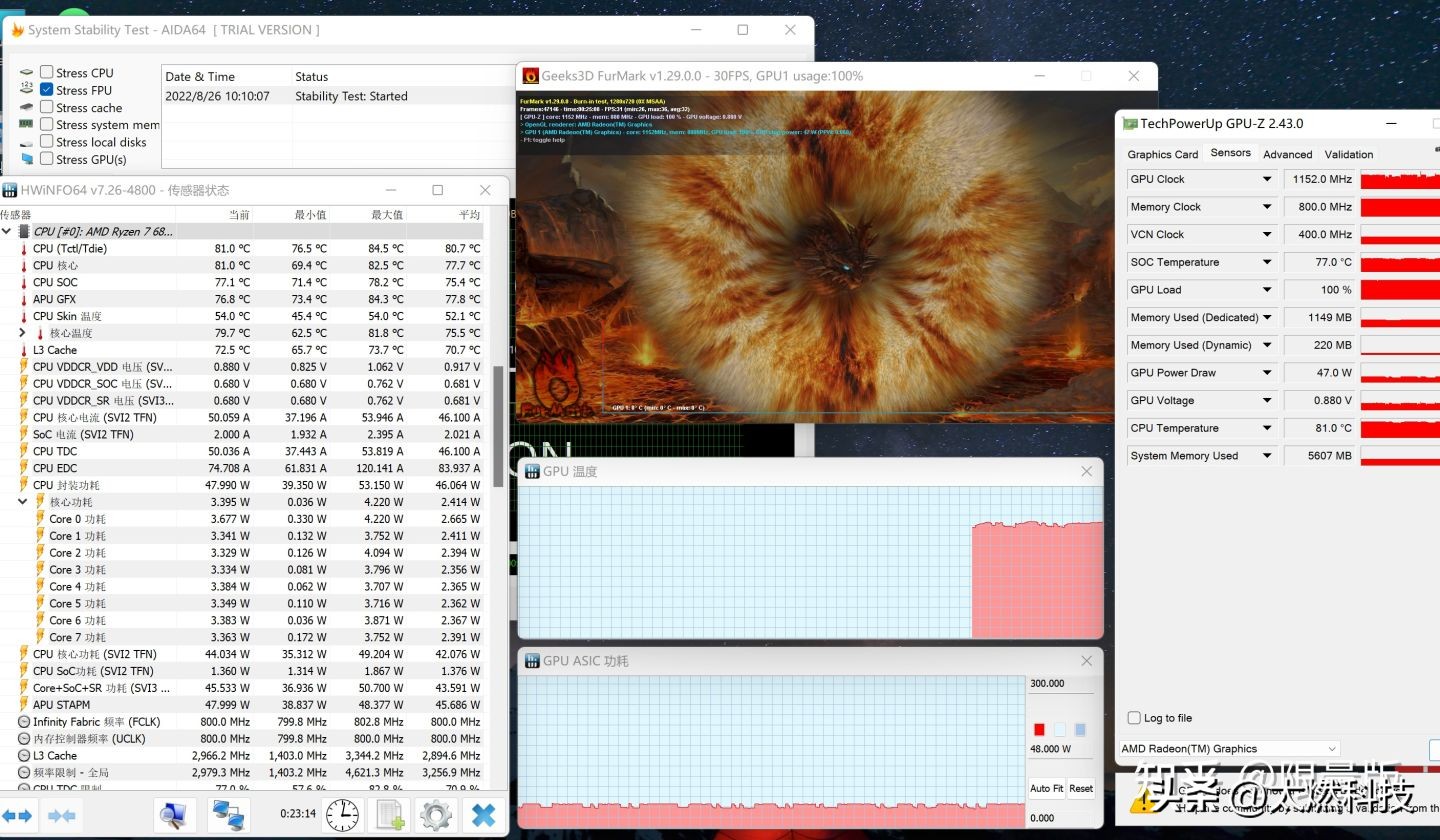Image resolution: width=1440 pixels, height=840 pixels.
Task: Click the red color swatch in graph panel
Action: point(1039,729)
